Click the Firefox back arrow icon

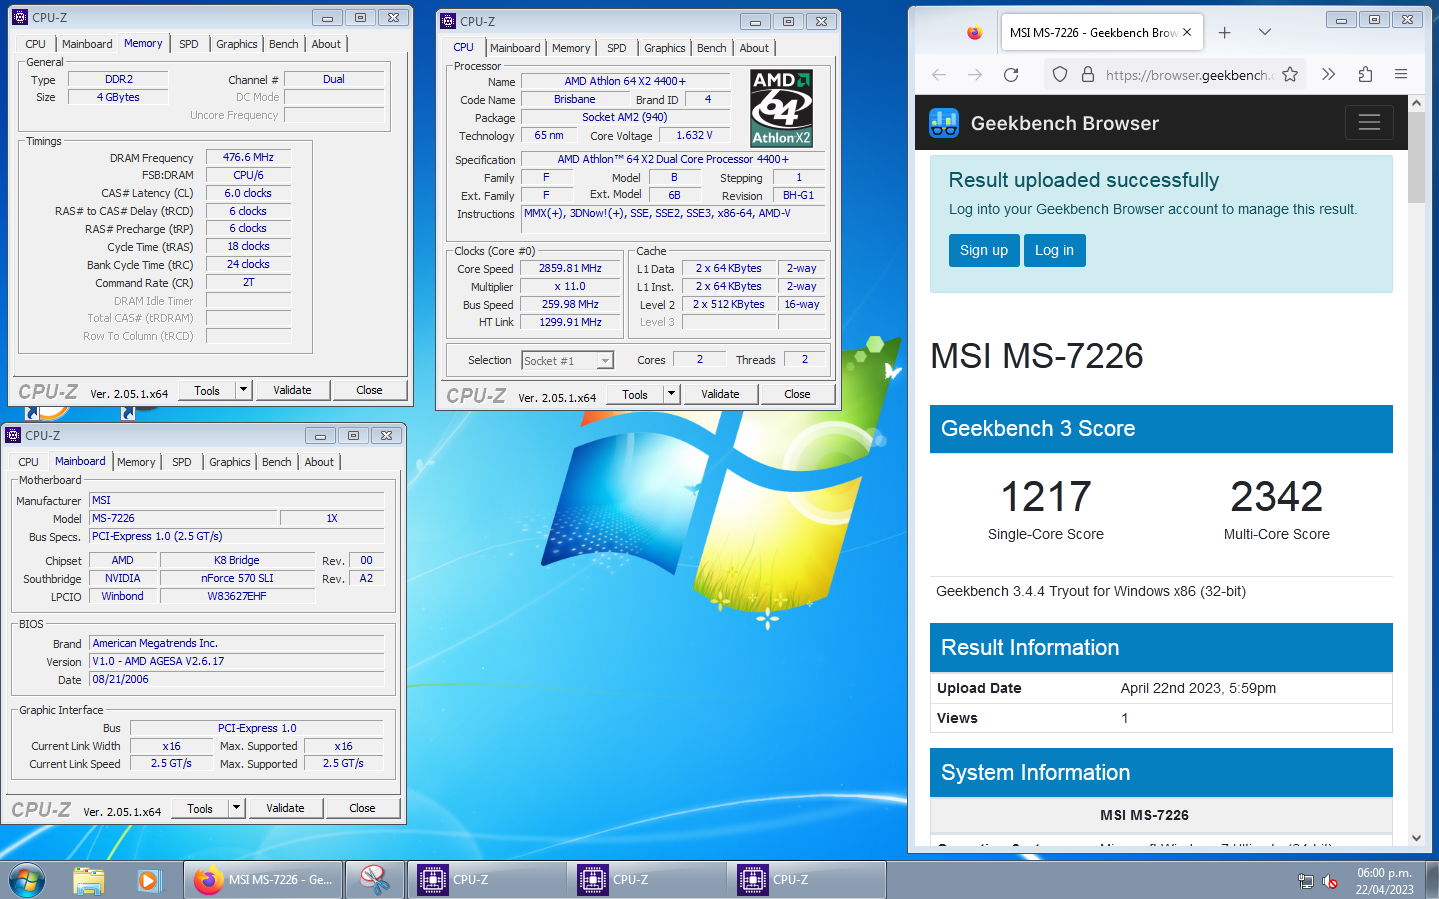click(x=938, y=74)
